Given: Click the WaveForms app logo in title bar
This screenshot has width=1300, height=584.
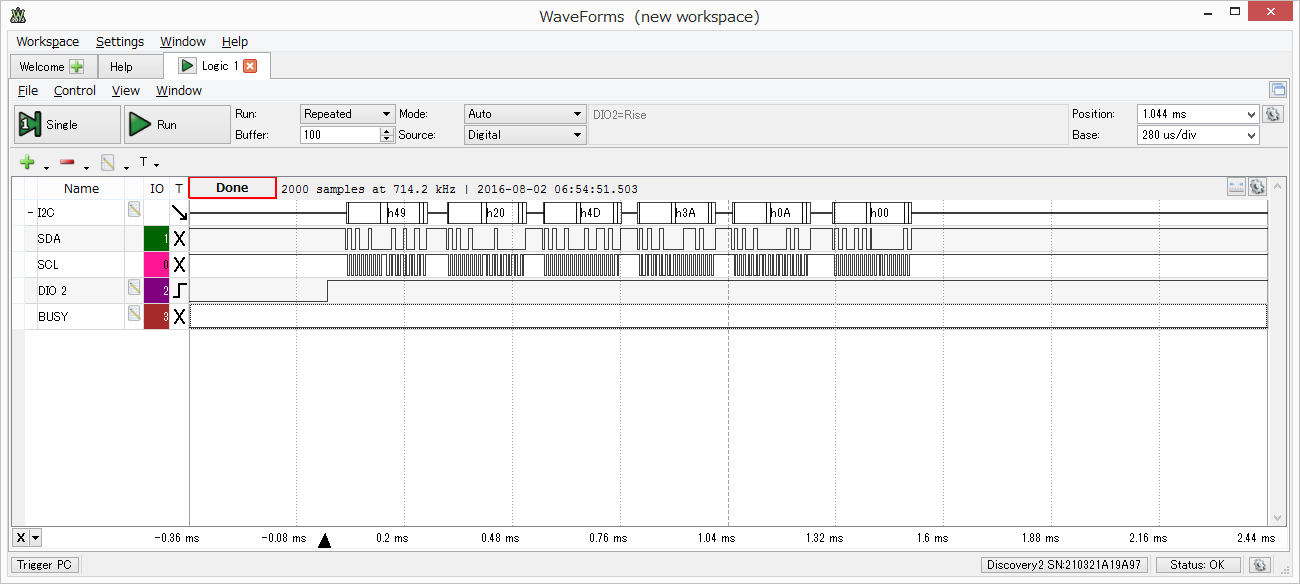Looking at the screenshot, I should click(x=18, y=16).
